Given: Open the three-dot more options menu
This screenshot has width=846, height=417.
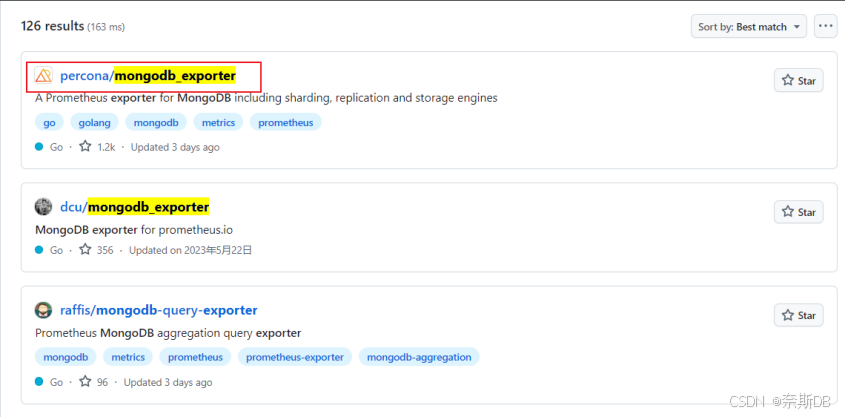Looking at the screenshot, I should point(825,26).
